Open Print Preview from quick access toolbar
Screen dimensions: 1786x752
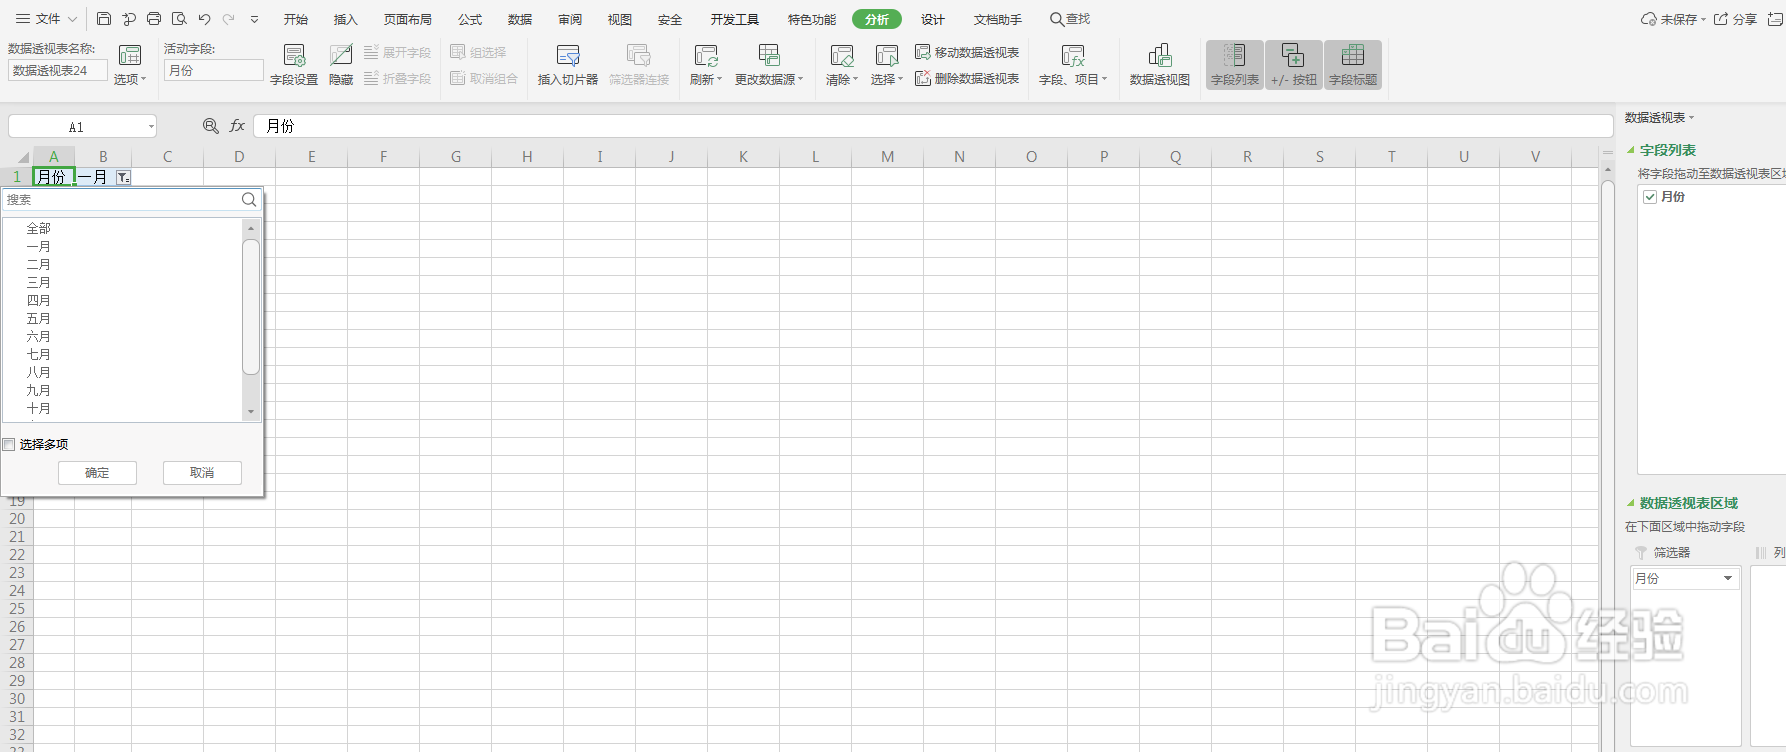coord(179,19)
